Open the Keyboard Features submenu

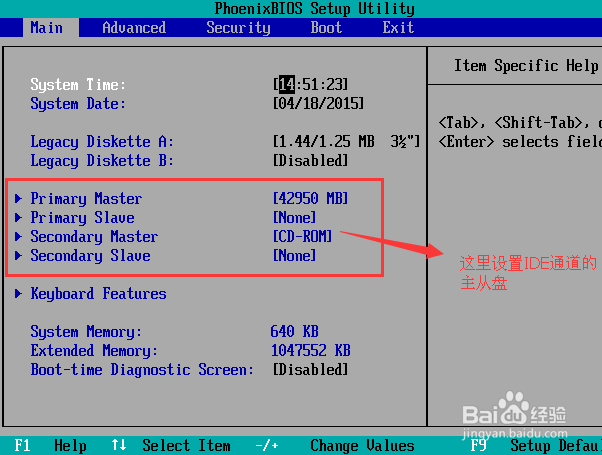tap(99, 294)
